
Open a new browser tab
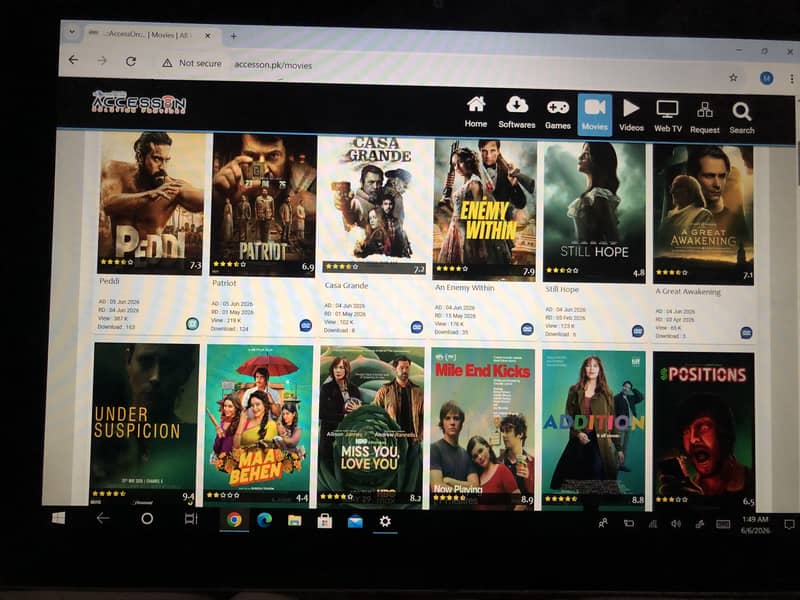click(x=233, y=36)
